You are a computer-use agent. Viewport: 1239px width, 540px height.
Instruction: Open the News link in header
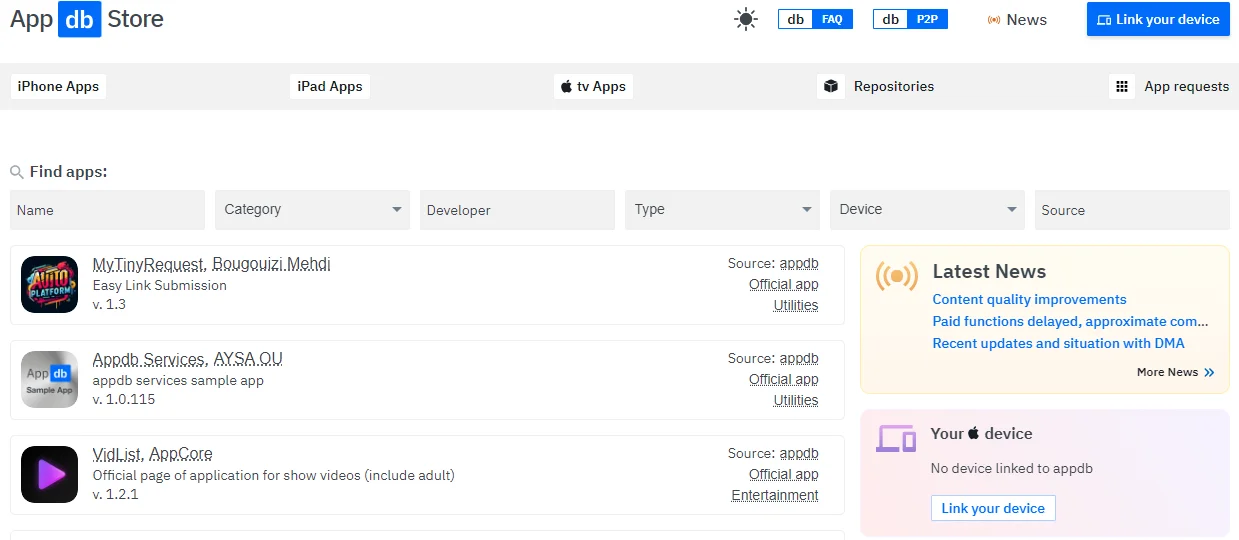tap(1017, 20)
